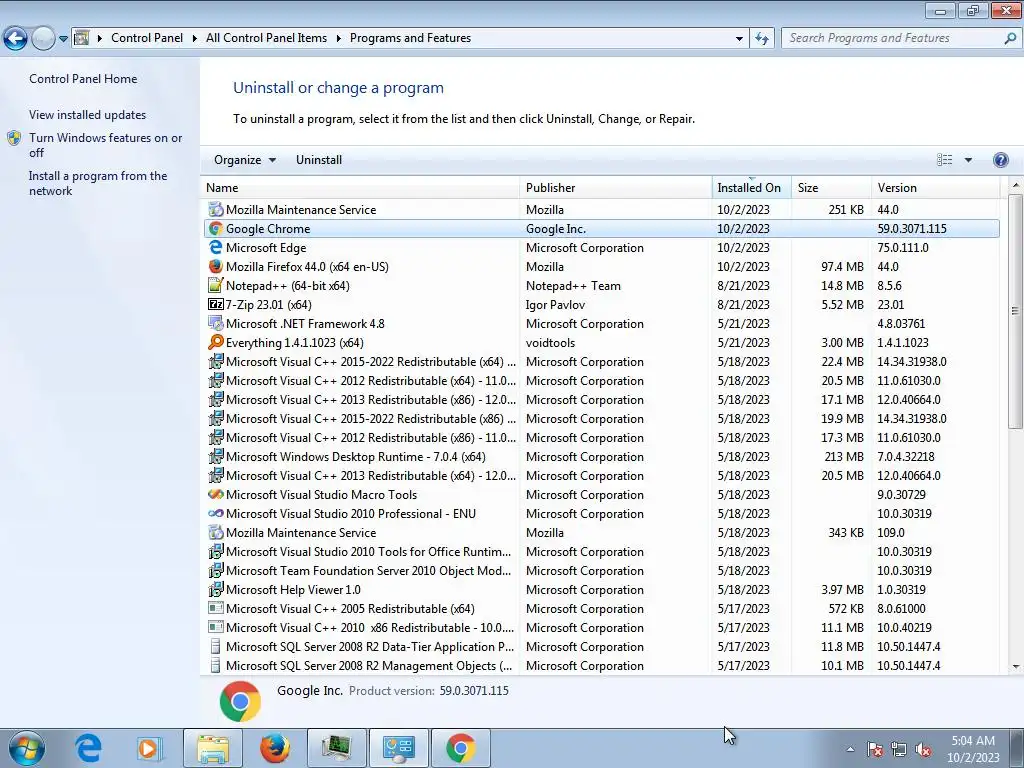
Task: Click the vertical scrollbar thumb
Action: (x=1016, y=311)
